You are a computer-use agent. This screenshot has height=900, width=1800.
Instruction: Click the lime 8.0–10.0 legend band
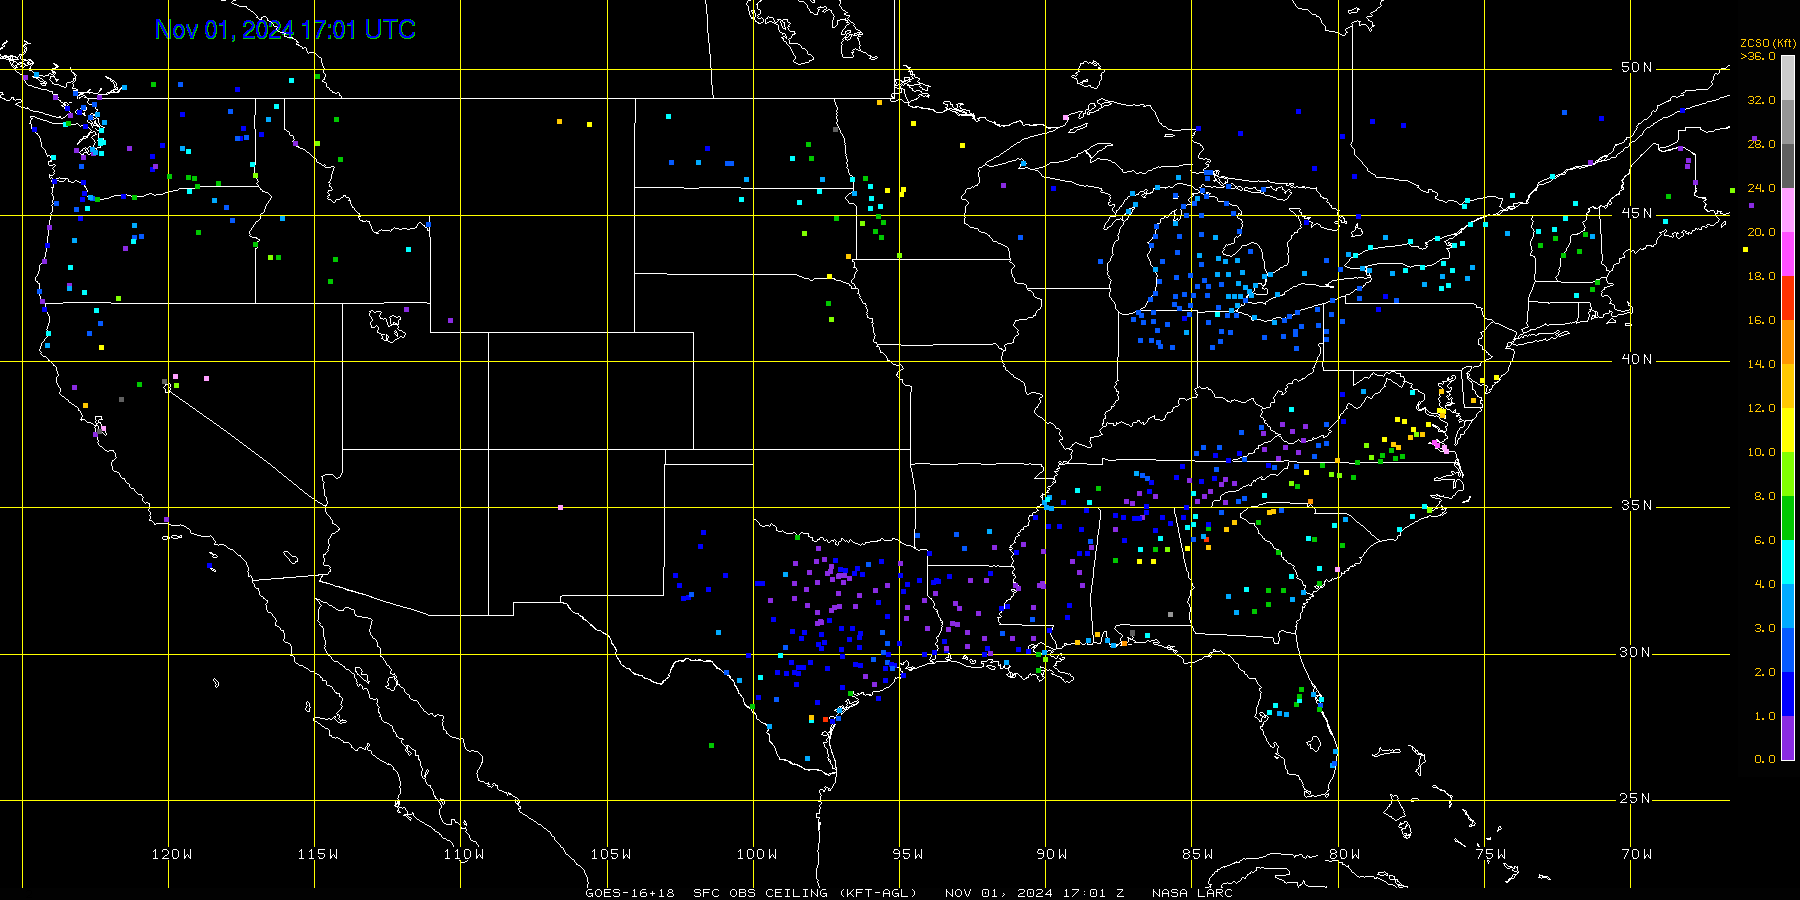(1788, 474)
